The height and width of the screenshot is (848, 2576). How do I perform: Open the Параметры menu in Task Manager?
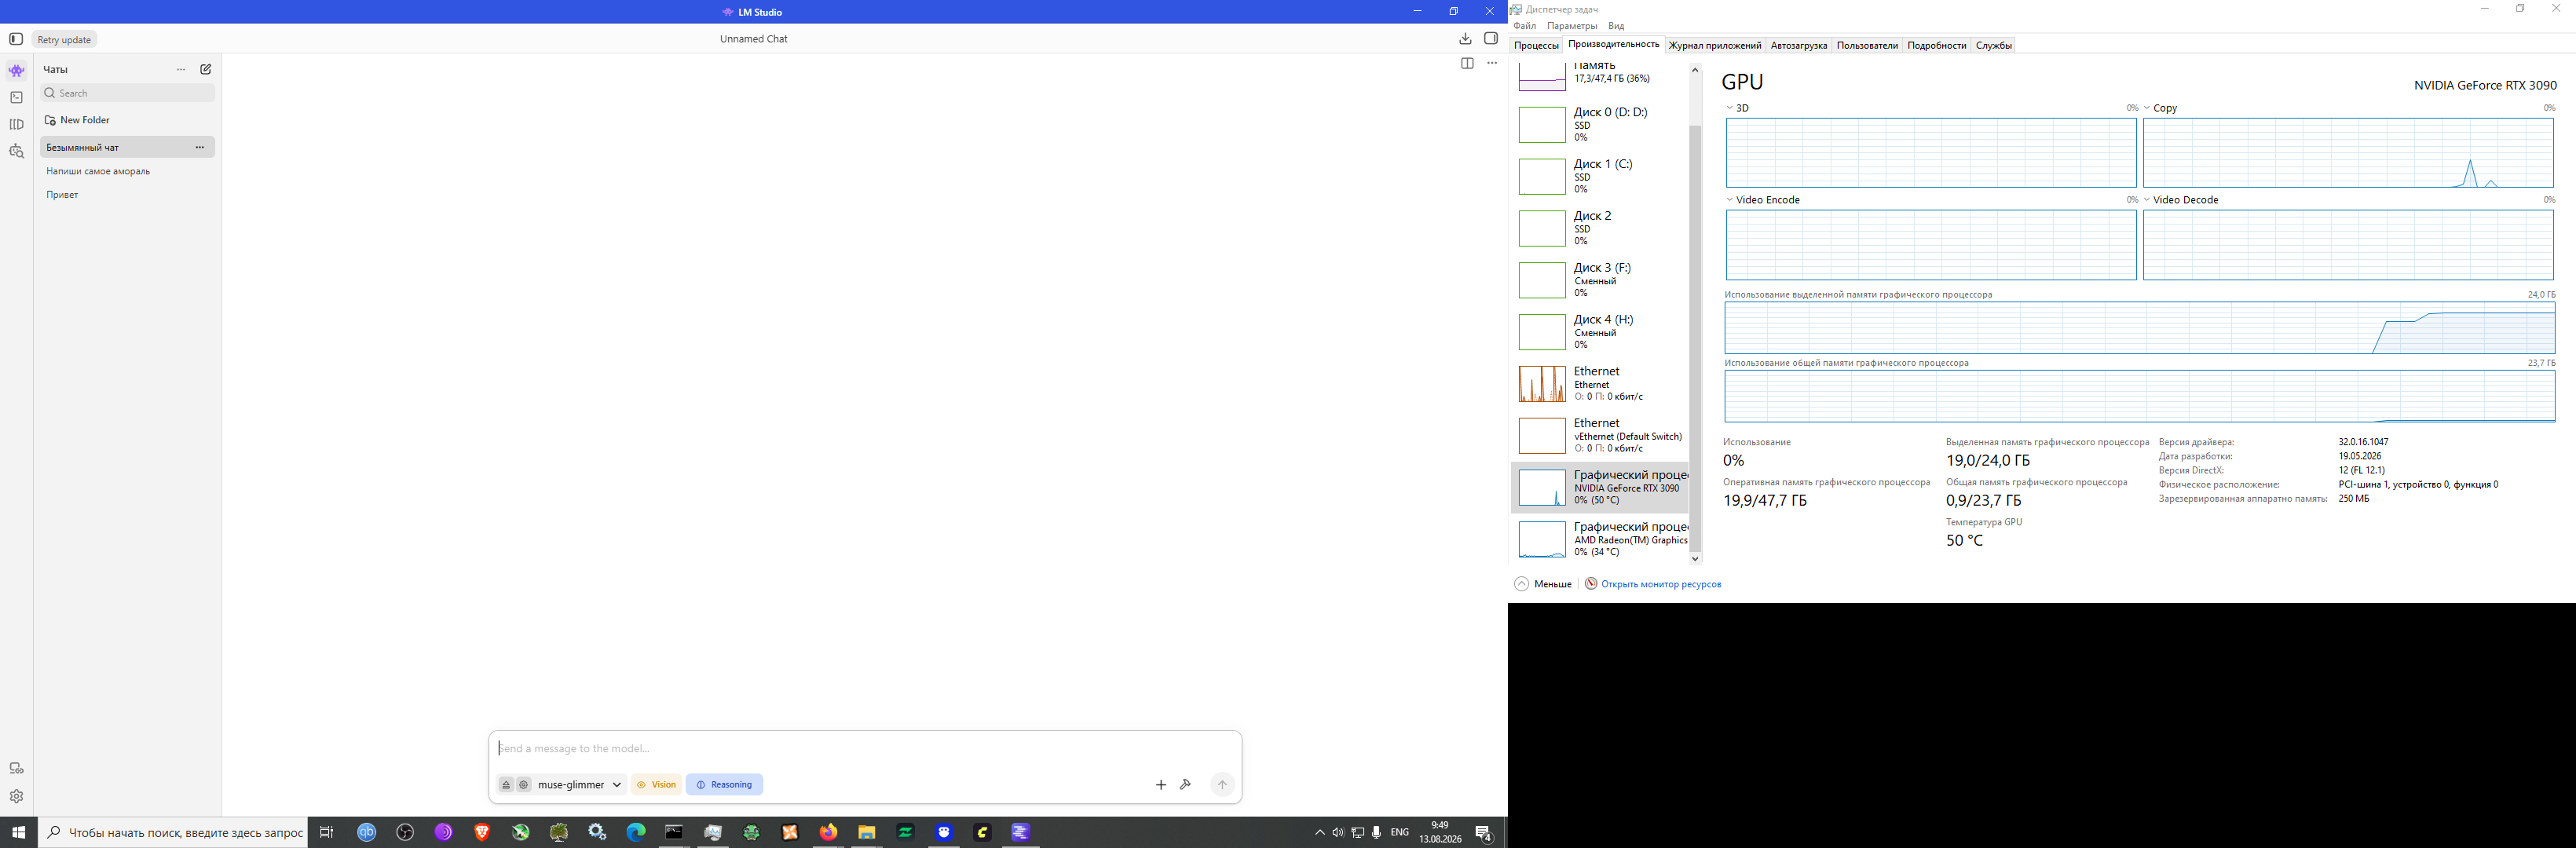1572,26
